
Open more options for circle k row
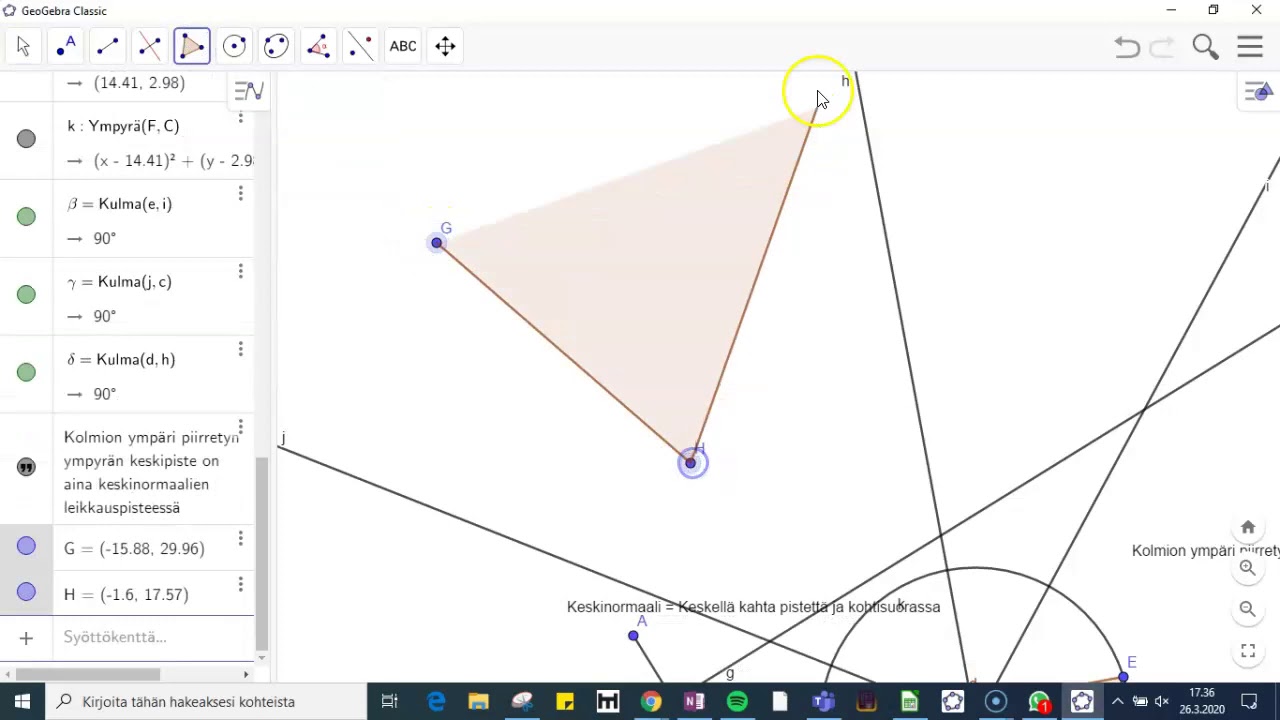point(240,118)
